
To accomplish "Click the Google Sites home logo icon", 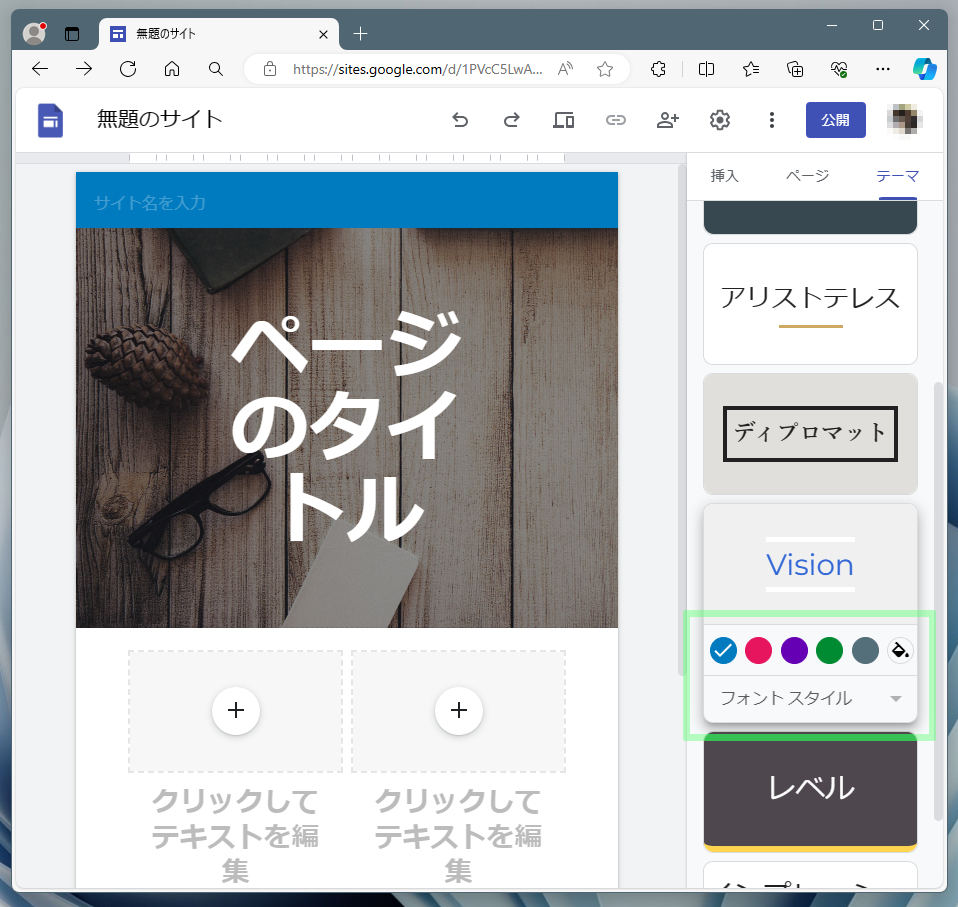I will coord(50,120).
